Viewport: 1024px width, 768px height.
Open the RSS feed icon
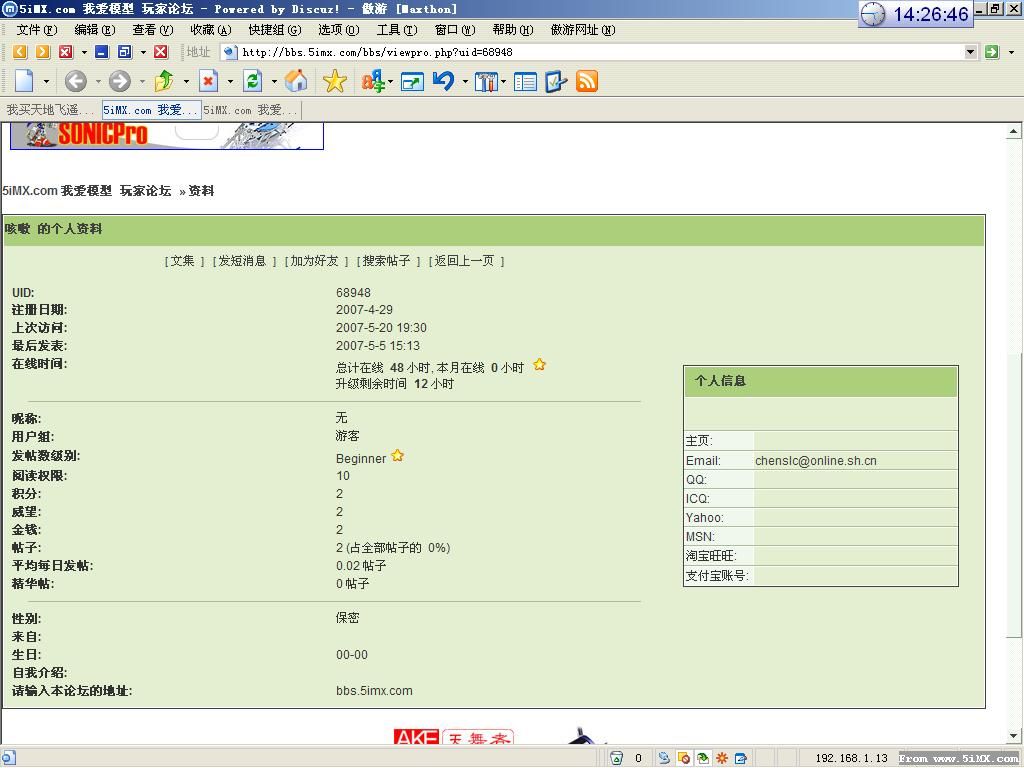click(x=587, y=81)
